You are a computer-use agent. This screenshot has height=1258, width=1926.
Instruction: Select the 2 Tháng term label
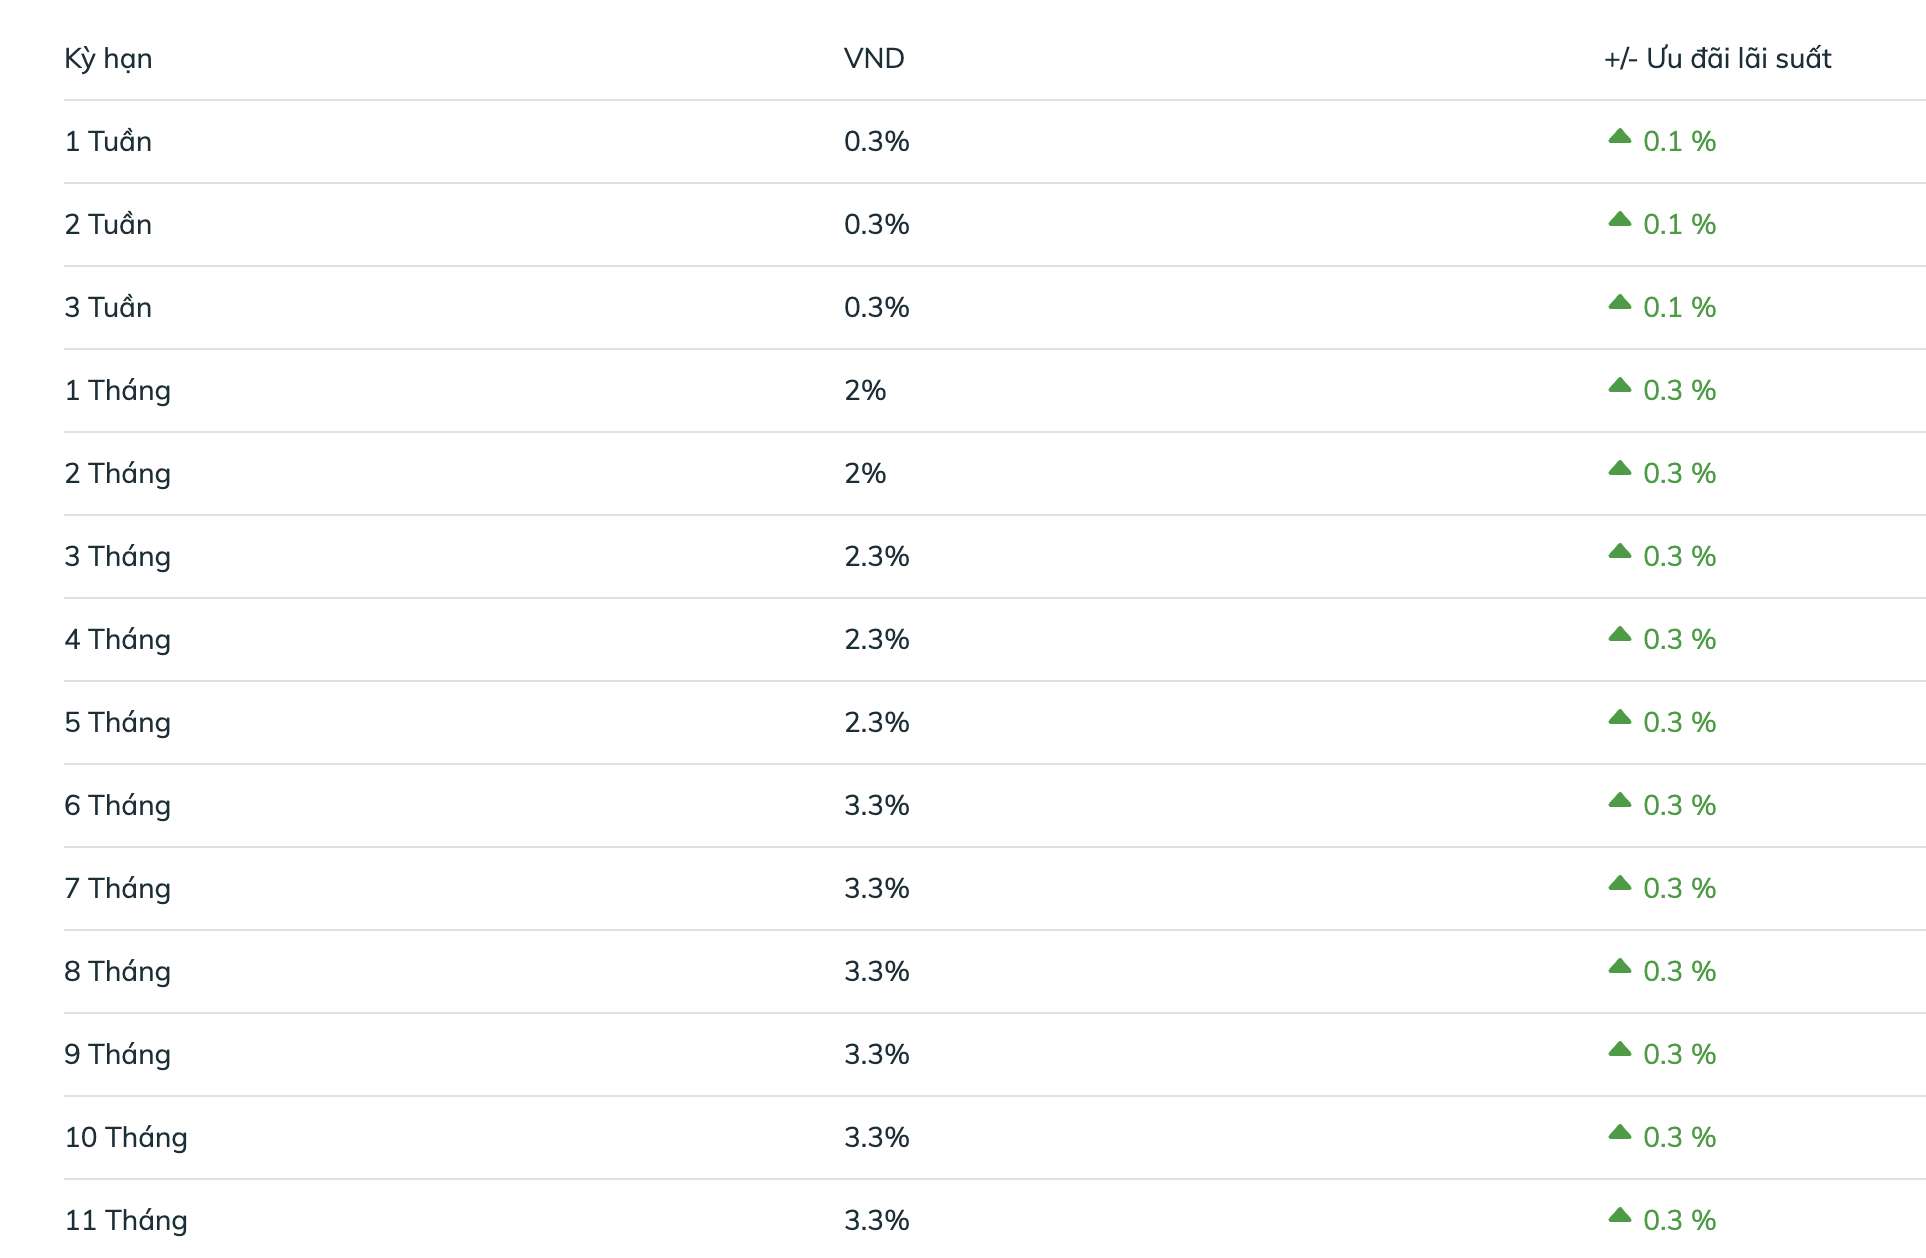pyautogui.click(x=117, y=474)
